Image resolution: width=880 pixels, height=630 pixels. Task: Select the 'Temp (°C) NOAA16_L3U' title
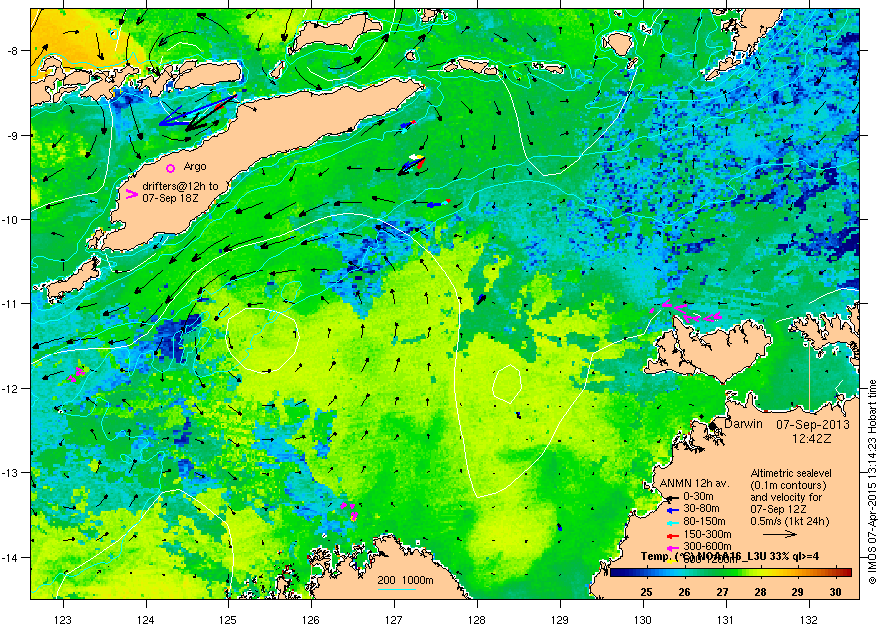tap(729, 557)
